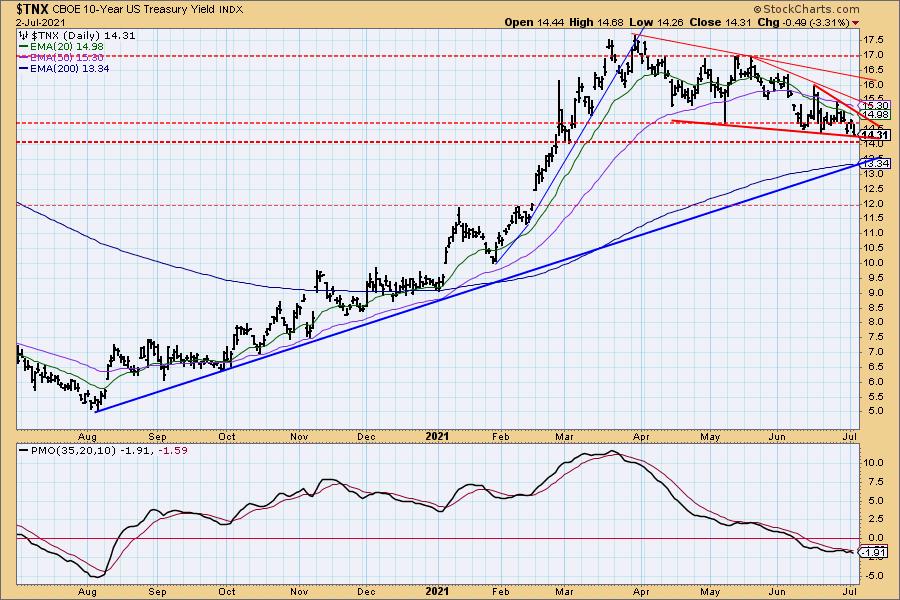The width and height of the screenshot is (900, 600).
Task: Click the Nov label under the PMO panel
Action: pyautogui.click(x=299, y=591)
